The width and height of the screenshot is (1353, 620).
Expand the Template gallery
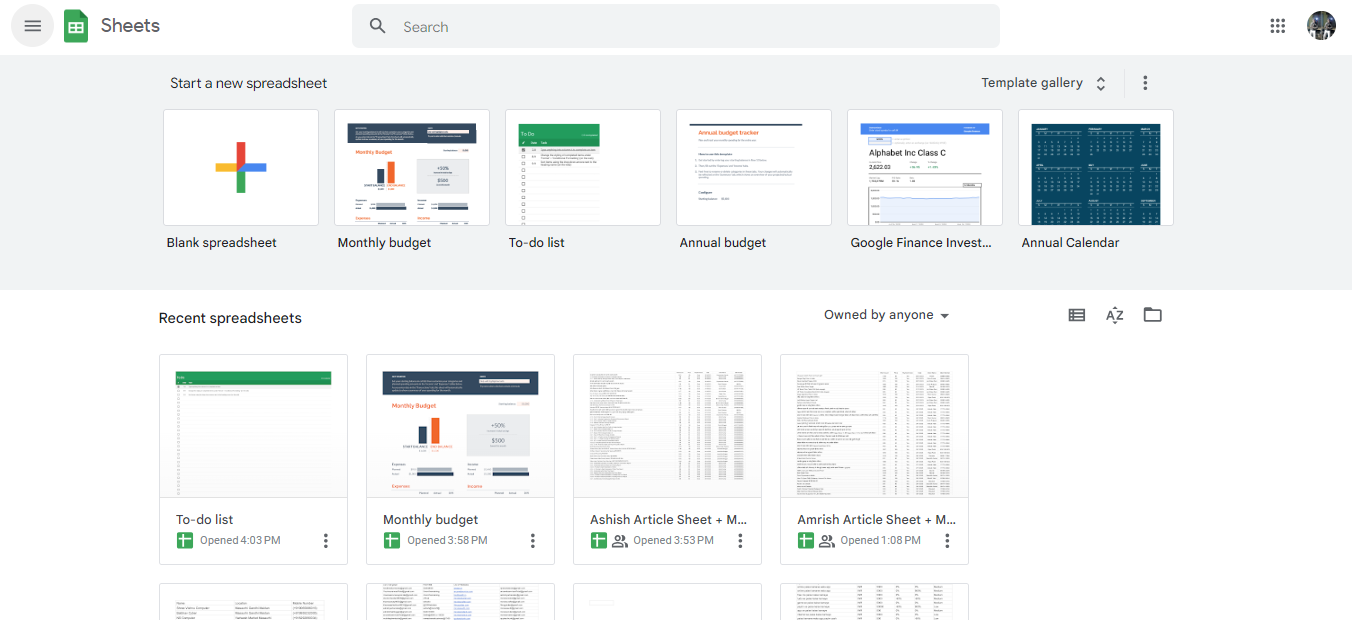click(x=1044, y=83)
